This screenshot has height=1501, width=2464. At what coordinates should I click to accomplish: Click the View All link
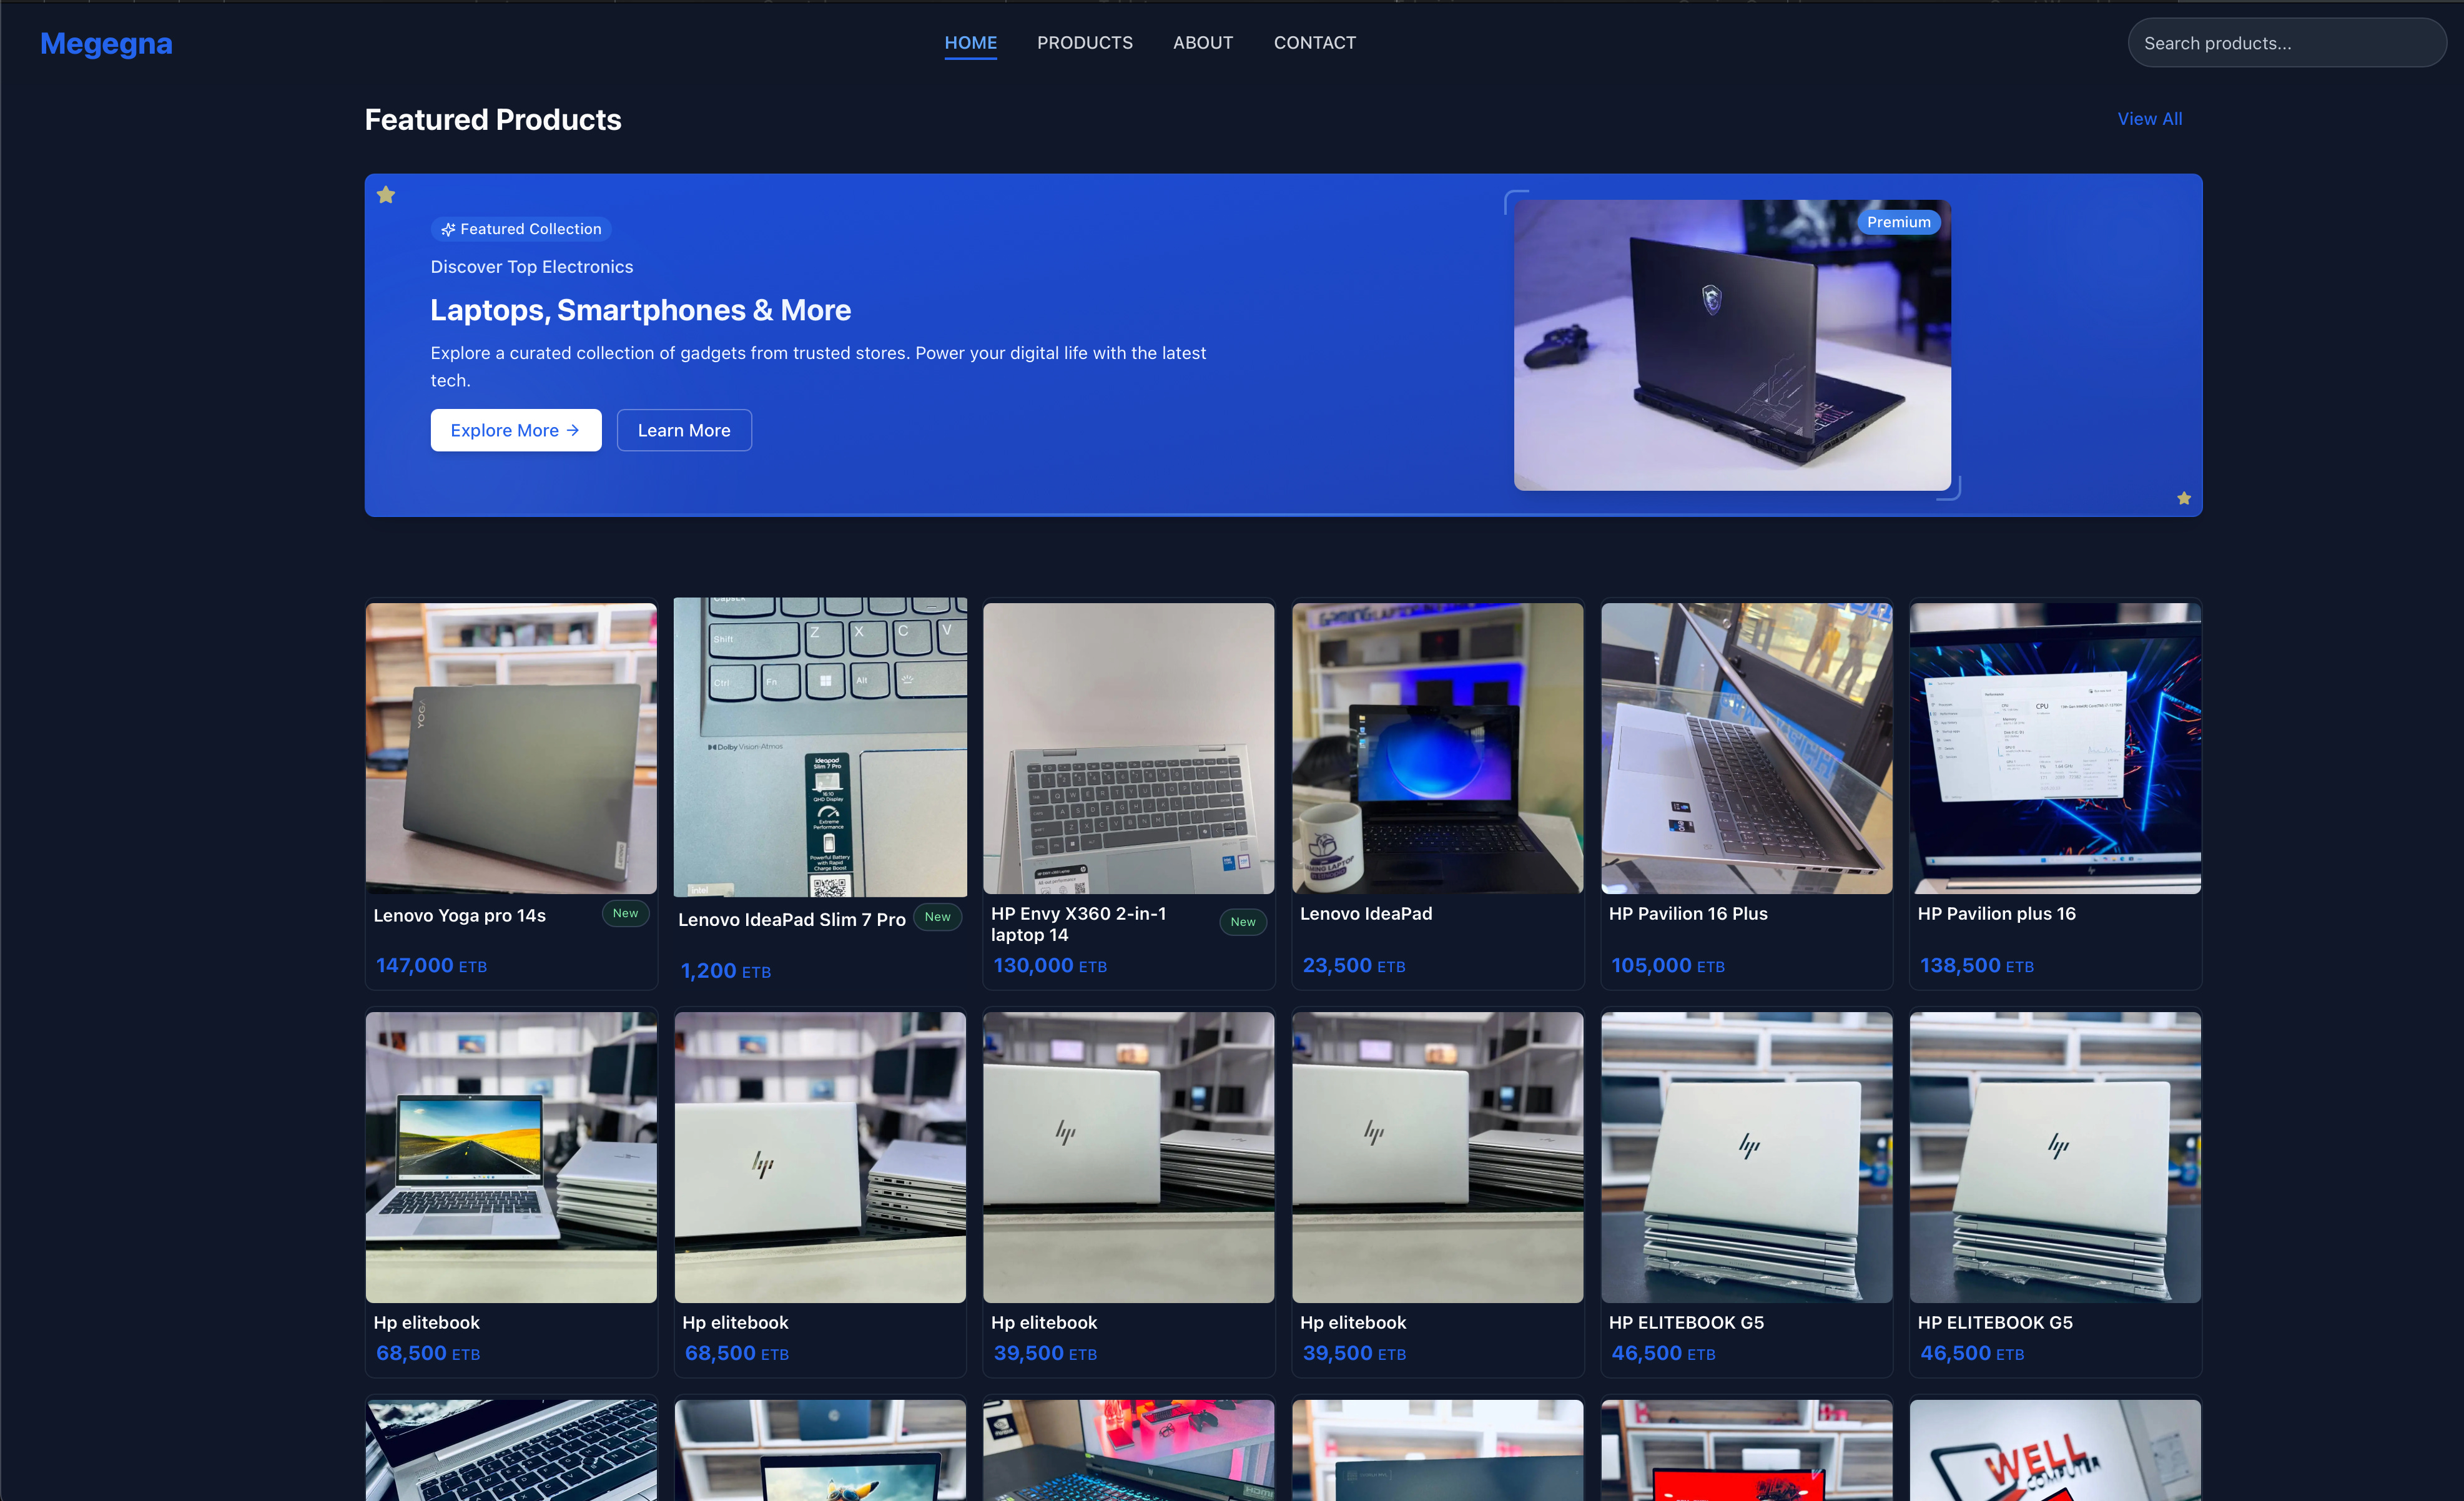2149,119
